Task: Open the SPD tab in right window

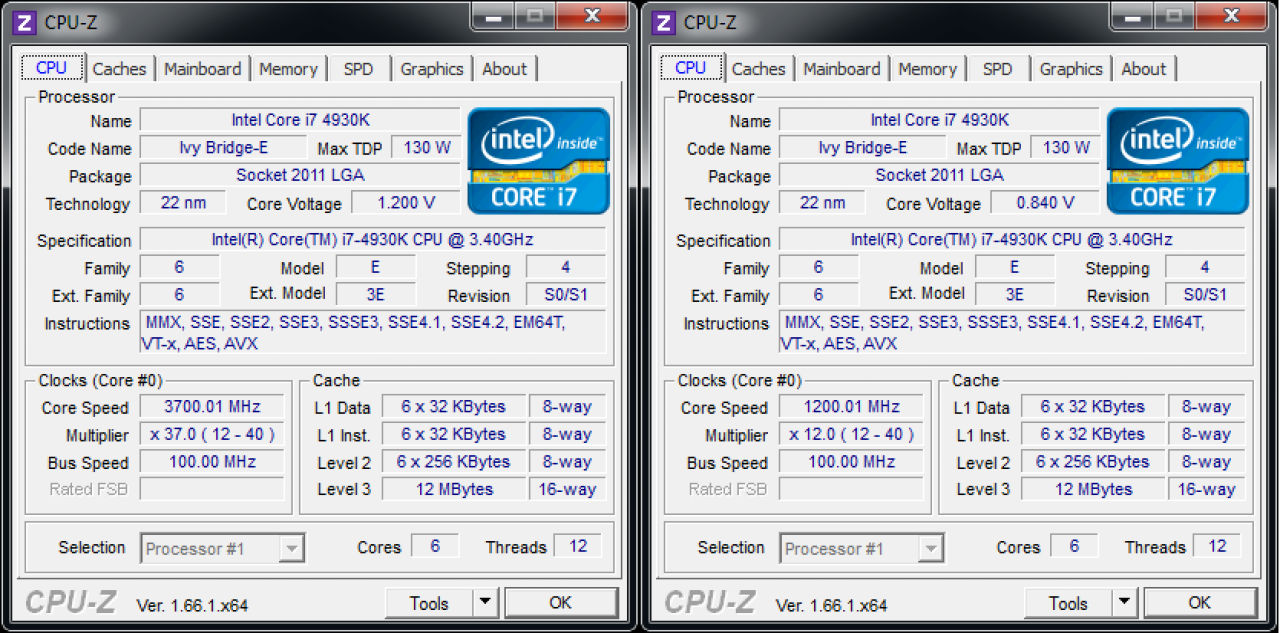Action: pyautogui.click(x=997, y=69)
